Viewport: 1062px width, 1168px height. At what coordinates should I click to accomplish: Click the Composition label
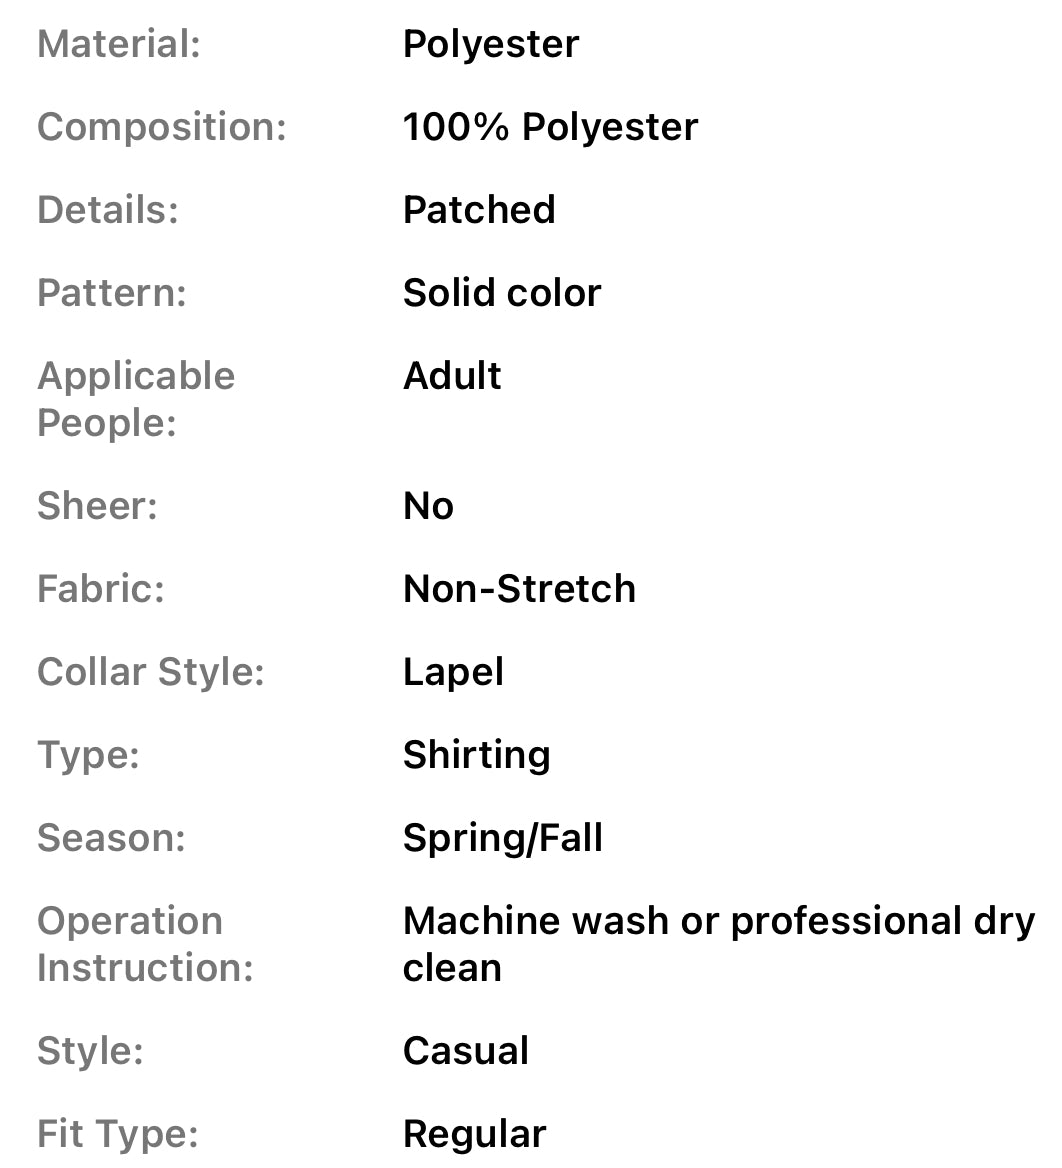coord(162,128)
